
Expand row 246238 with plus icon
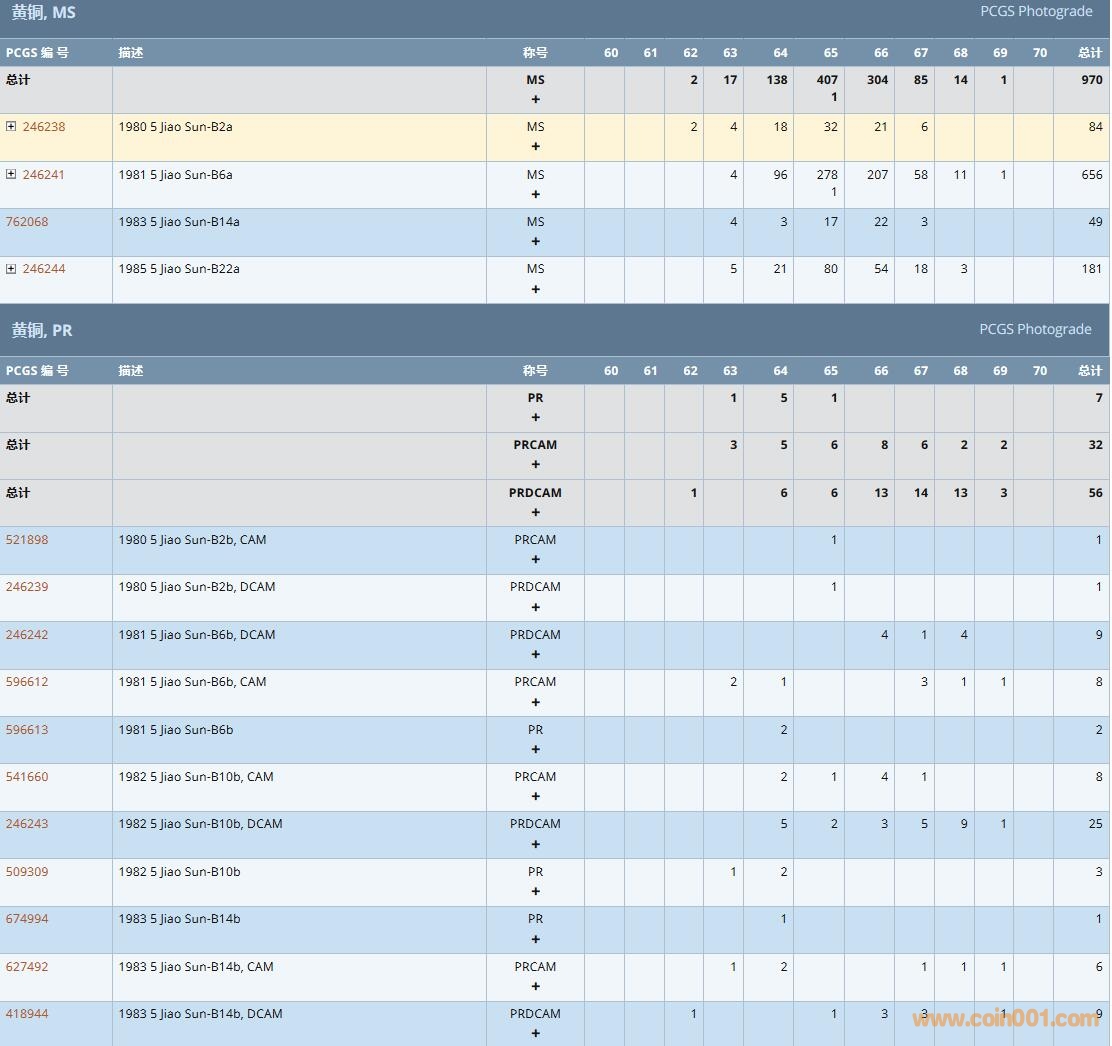point(11,127)
